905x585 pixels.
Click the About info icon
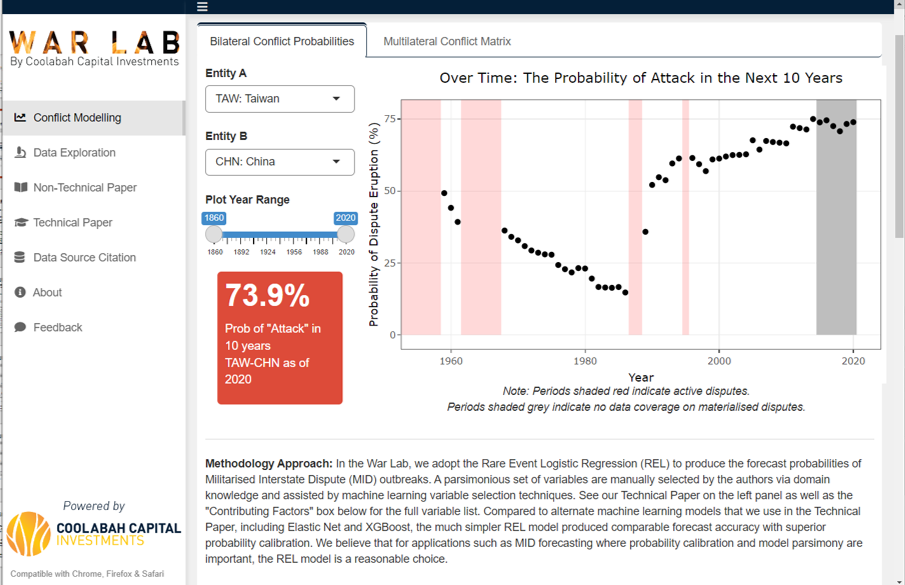[x=20, y=293]
